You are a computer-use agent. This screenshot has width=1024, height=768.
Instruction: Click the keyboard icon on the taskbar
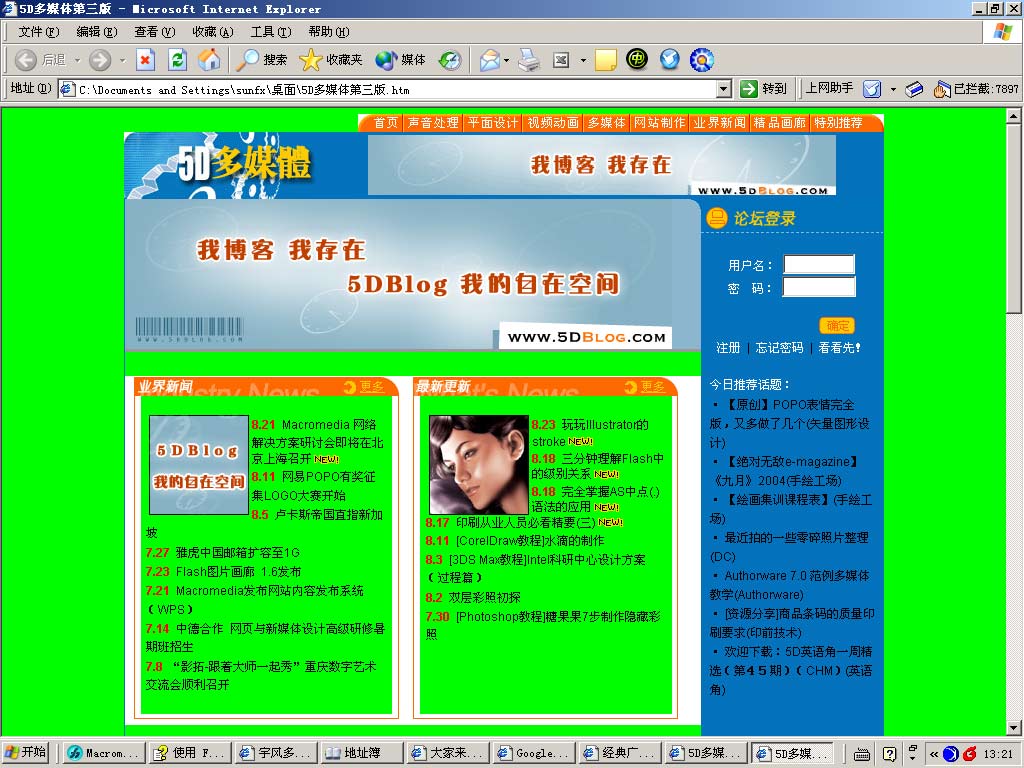tap(862, 754)
